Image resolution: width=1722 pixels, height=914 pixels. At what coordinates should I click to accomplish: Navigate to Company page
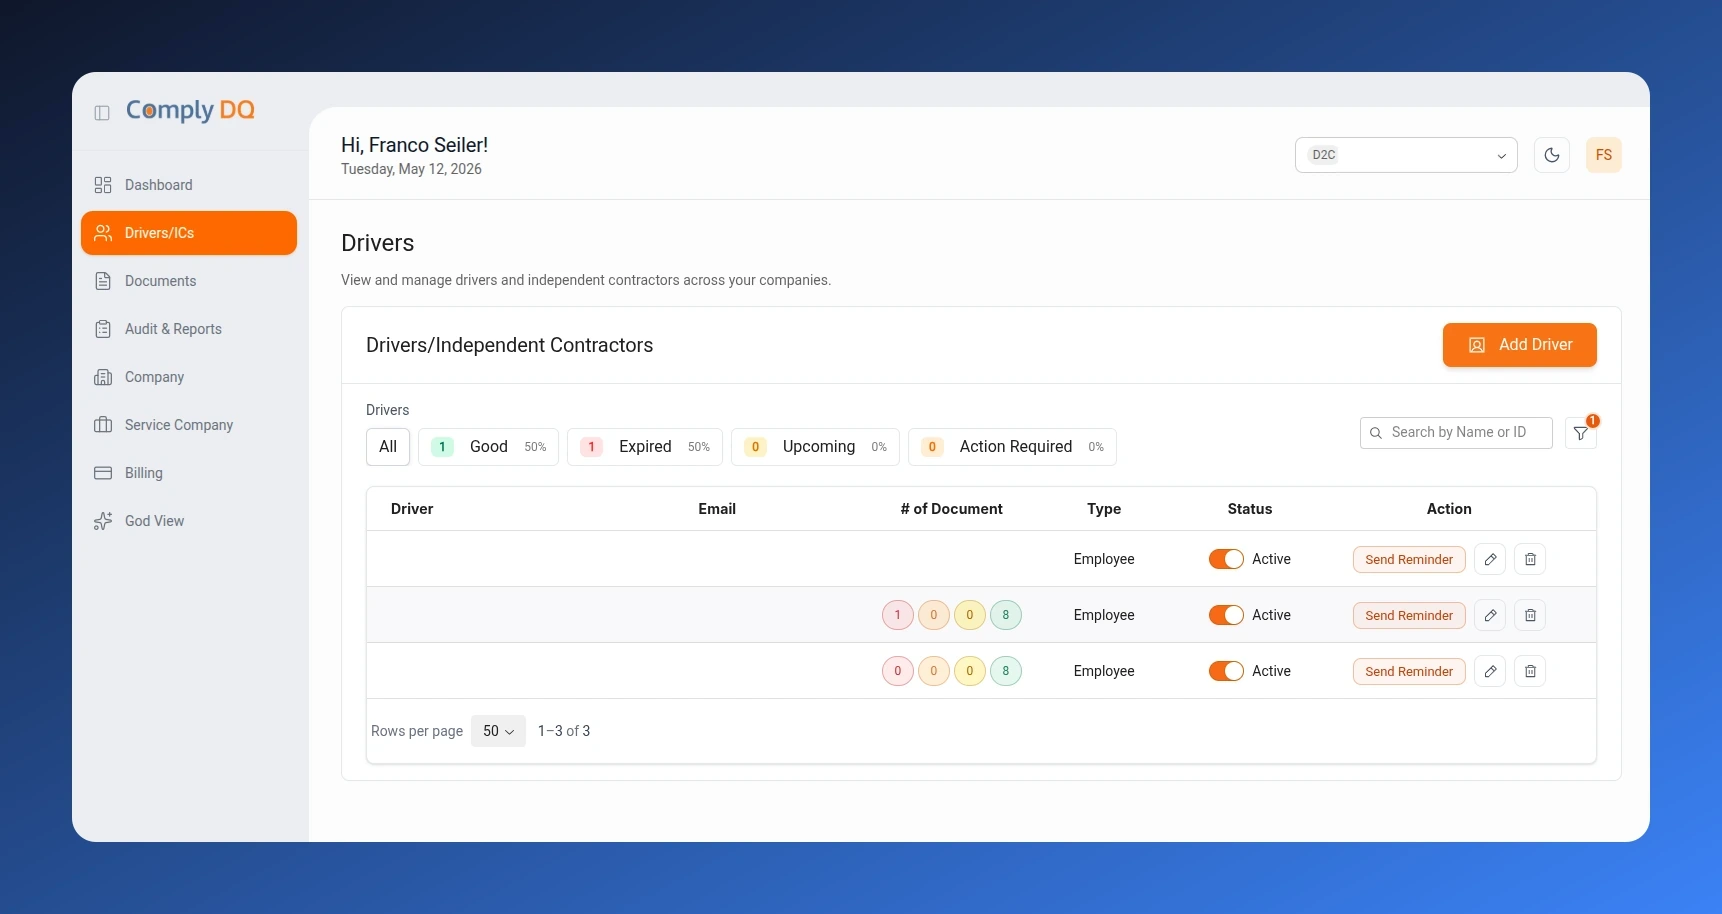pos(189,377)
